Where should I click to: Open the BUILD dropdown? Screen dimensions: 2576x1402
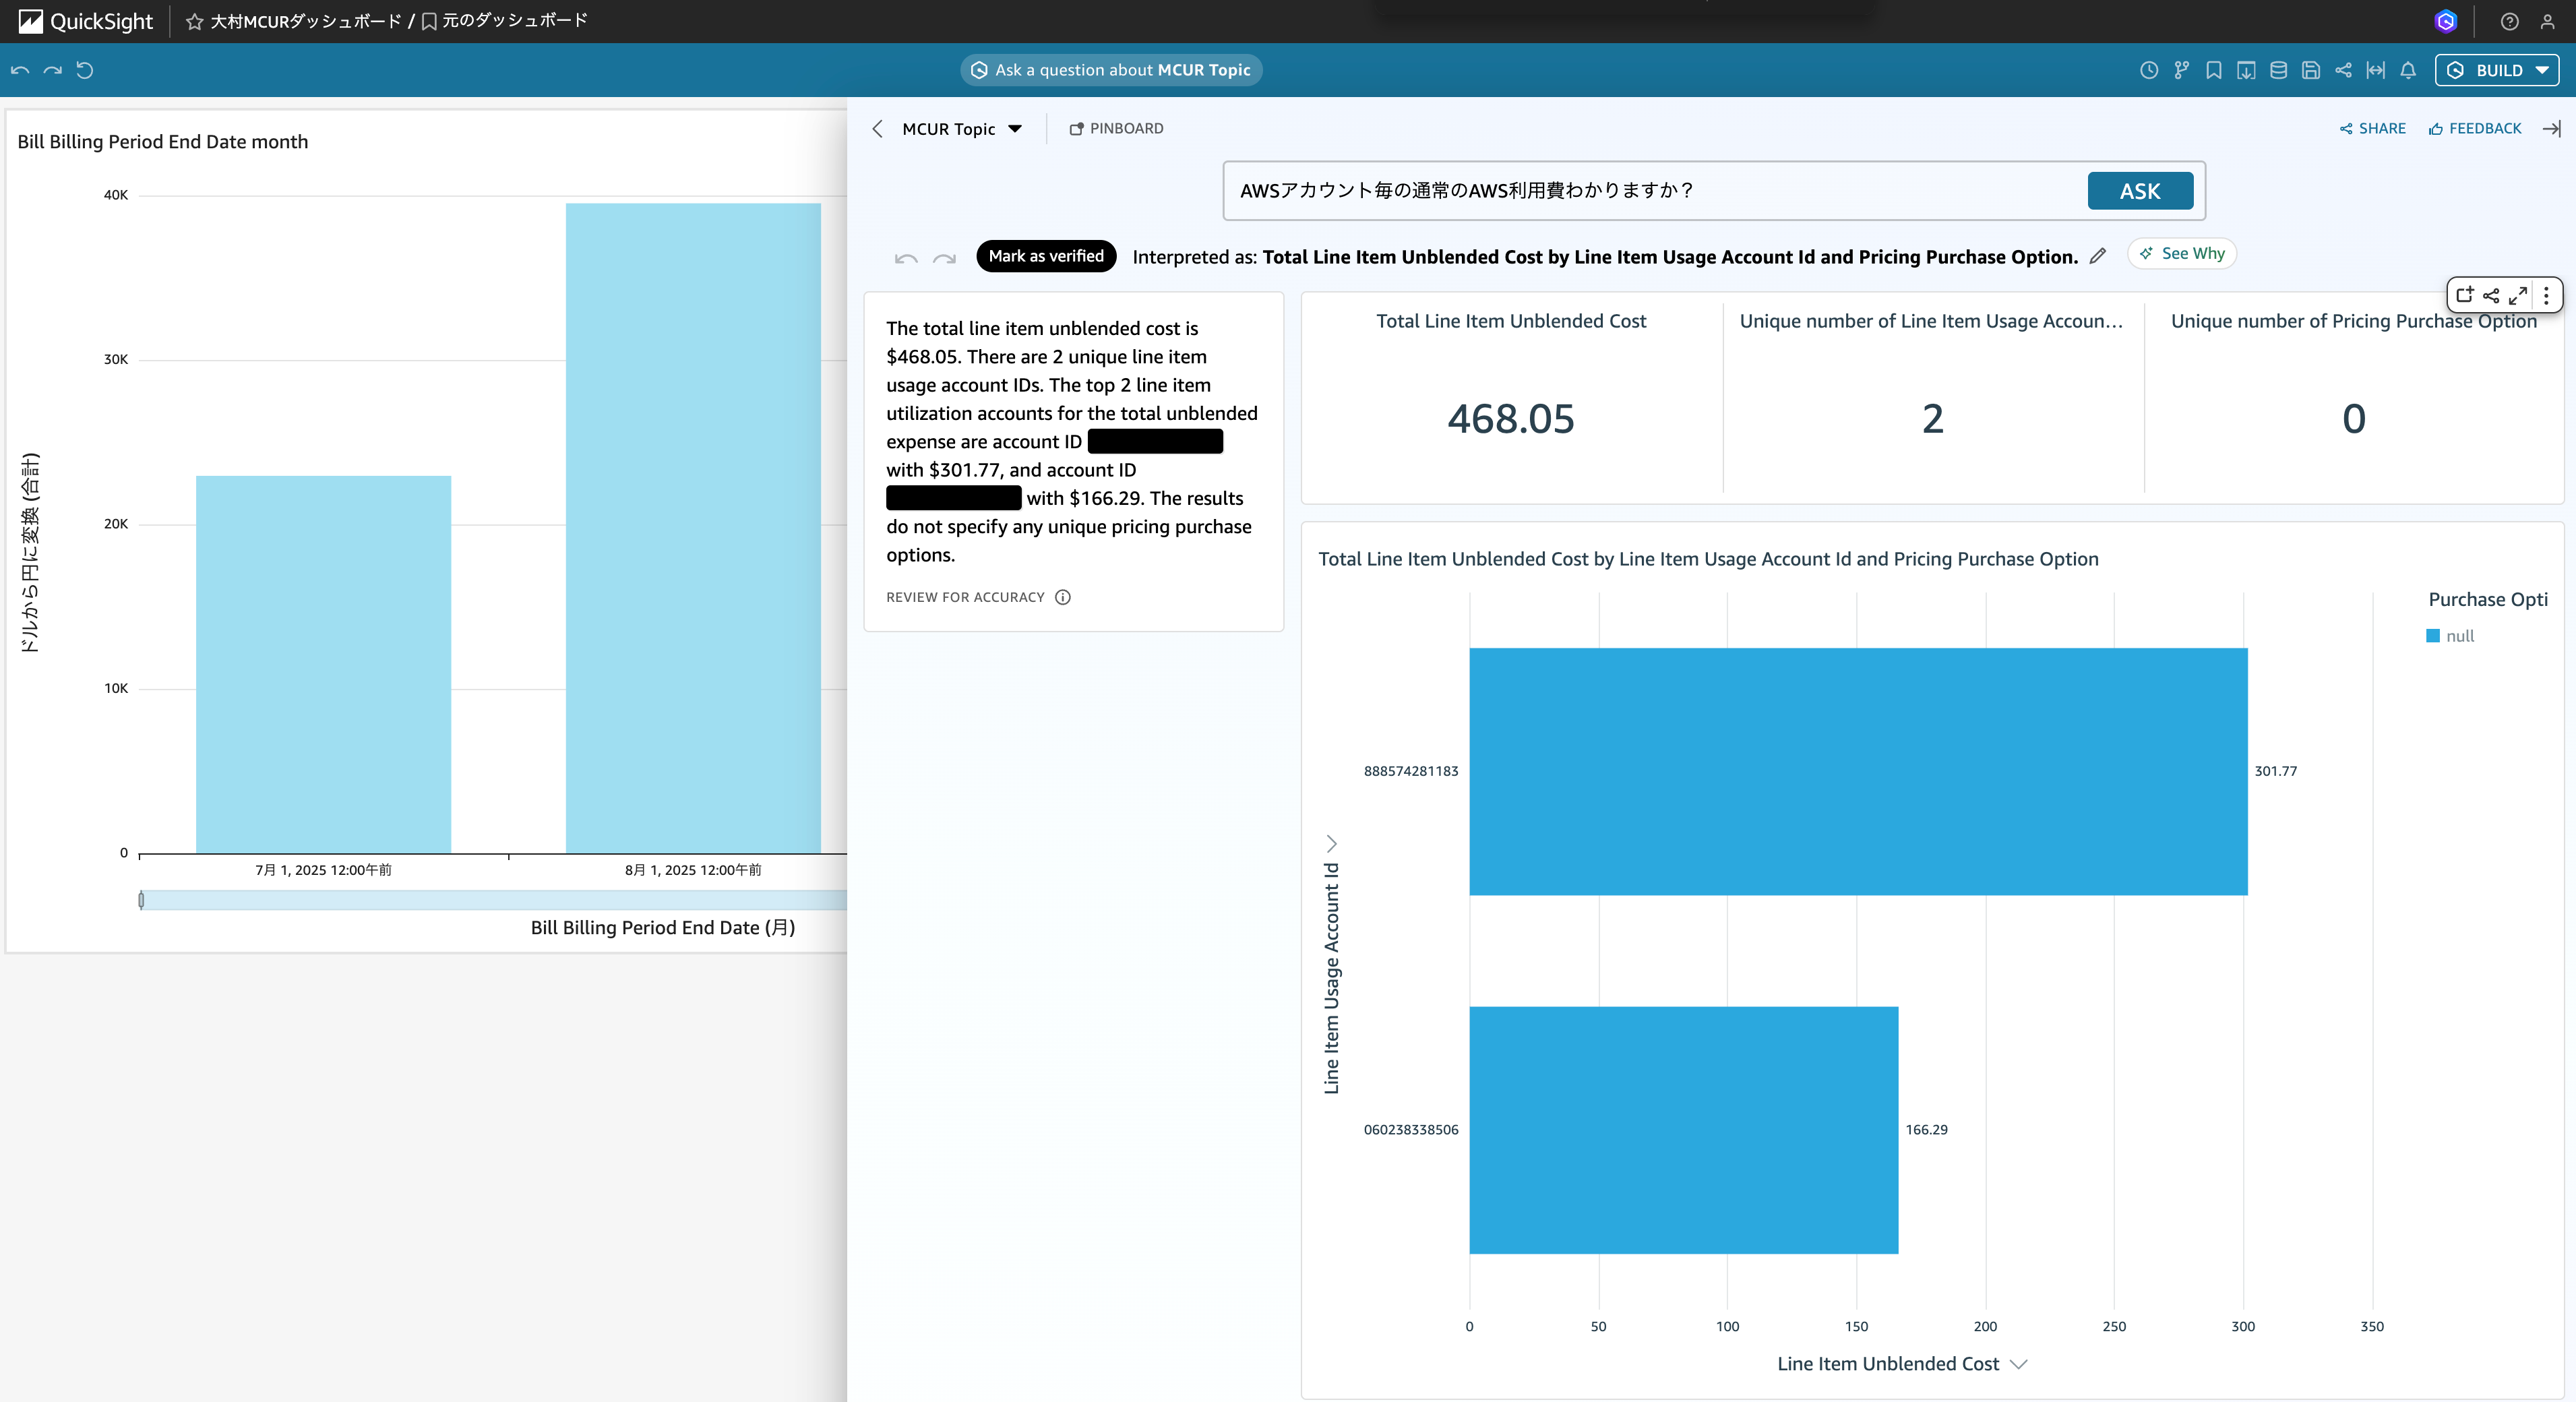2497,70
